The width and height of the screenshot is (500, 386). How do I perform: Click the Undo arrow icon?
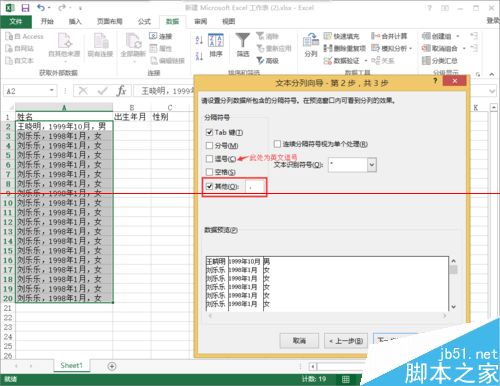[x=41, y=7]
